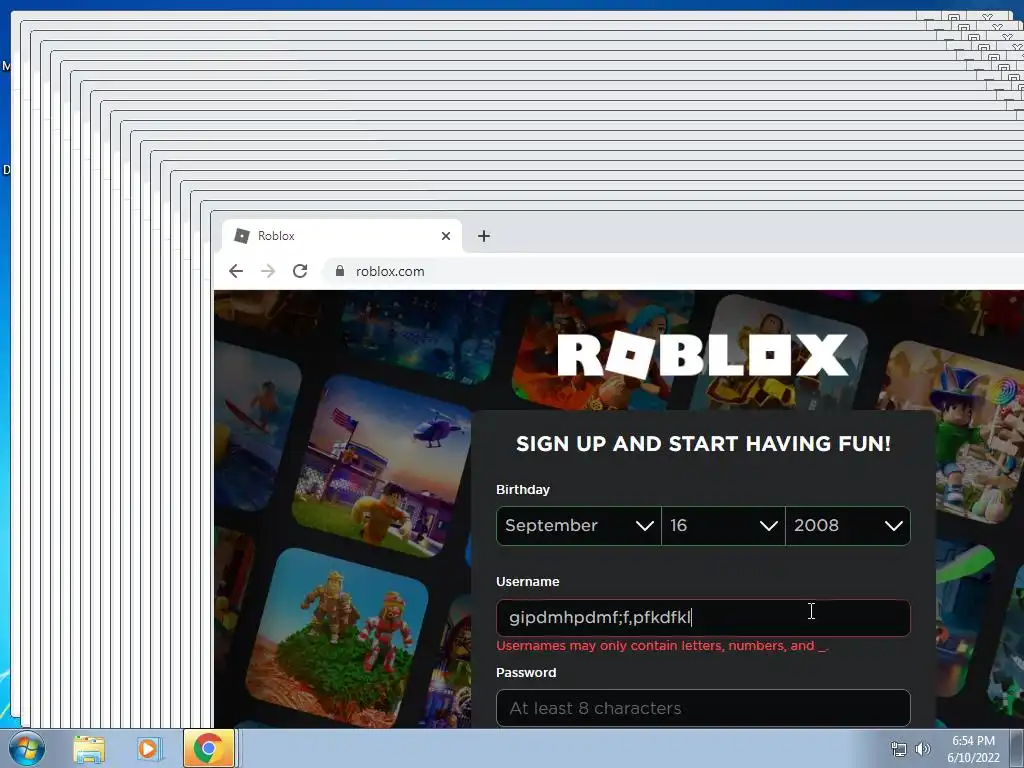Open a new tab with the plus button
The width and height of the screenshot is (1024, 768).
[x=483, y=236]
